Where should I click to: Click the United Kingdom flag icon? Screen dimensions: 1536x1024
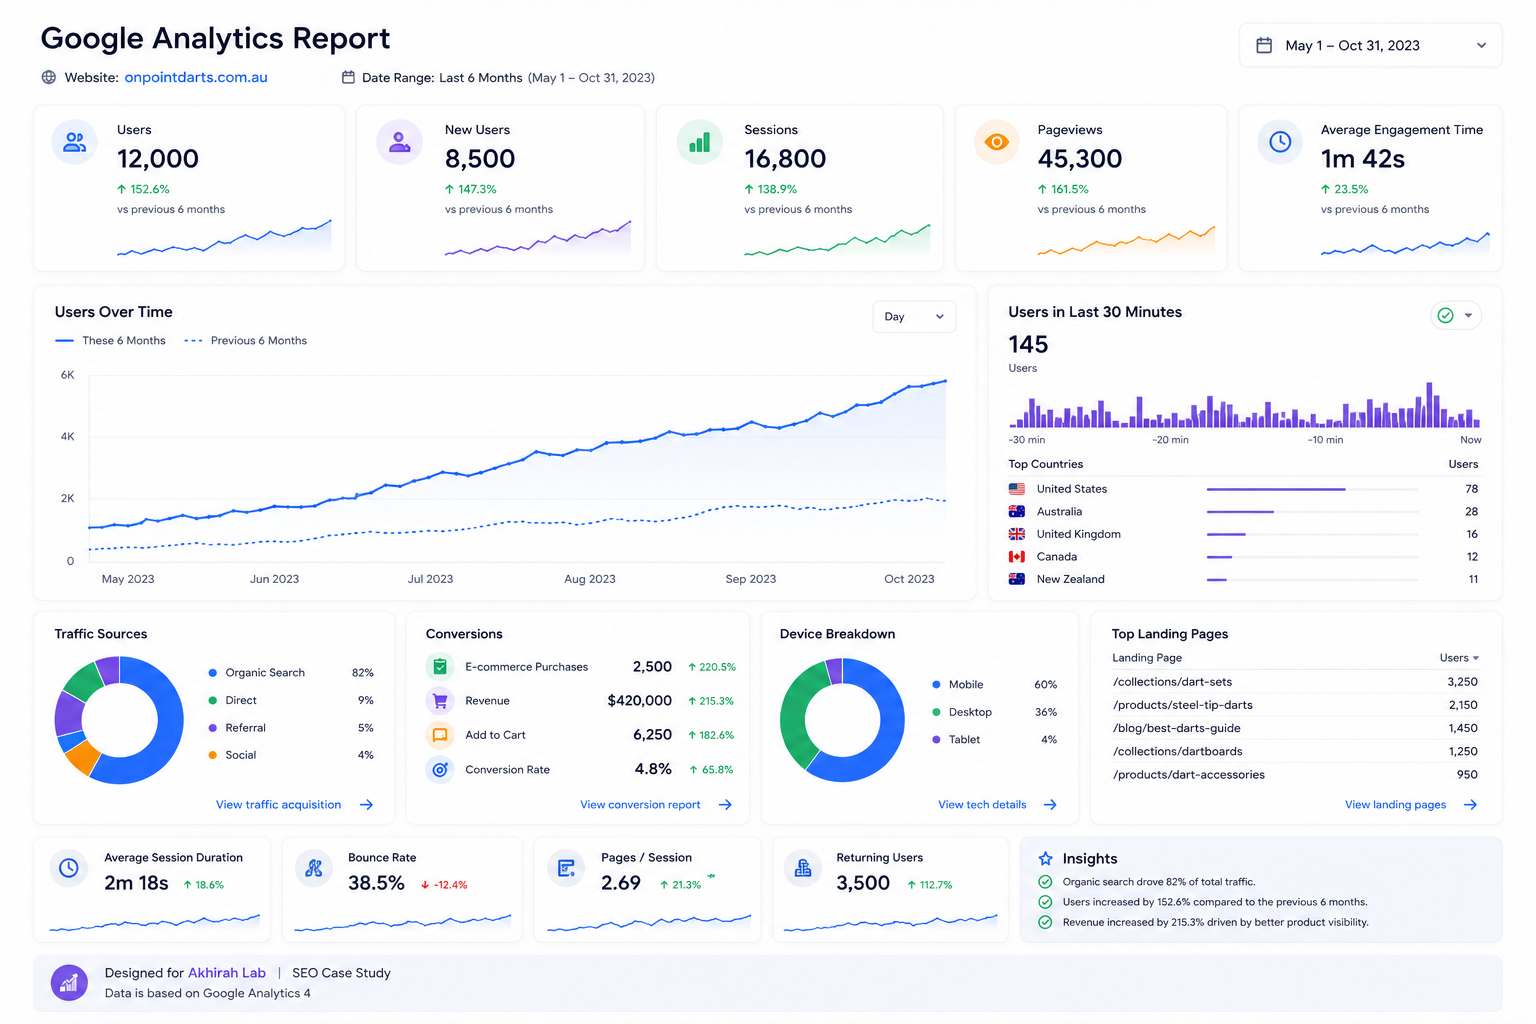coord(1017,534)
